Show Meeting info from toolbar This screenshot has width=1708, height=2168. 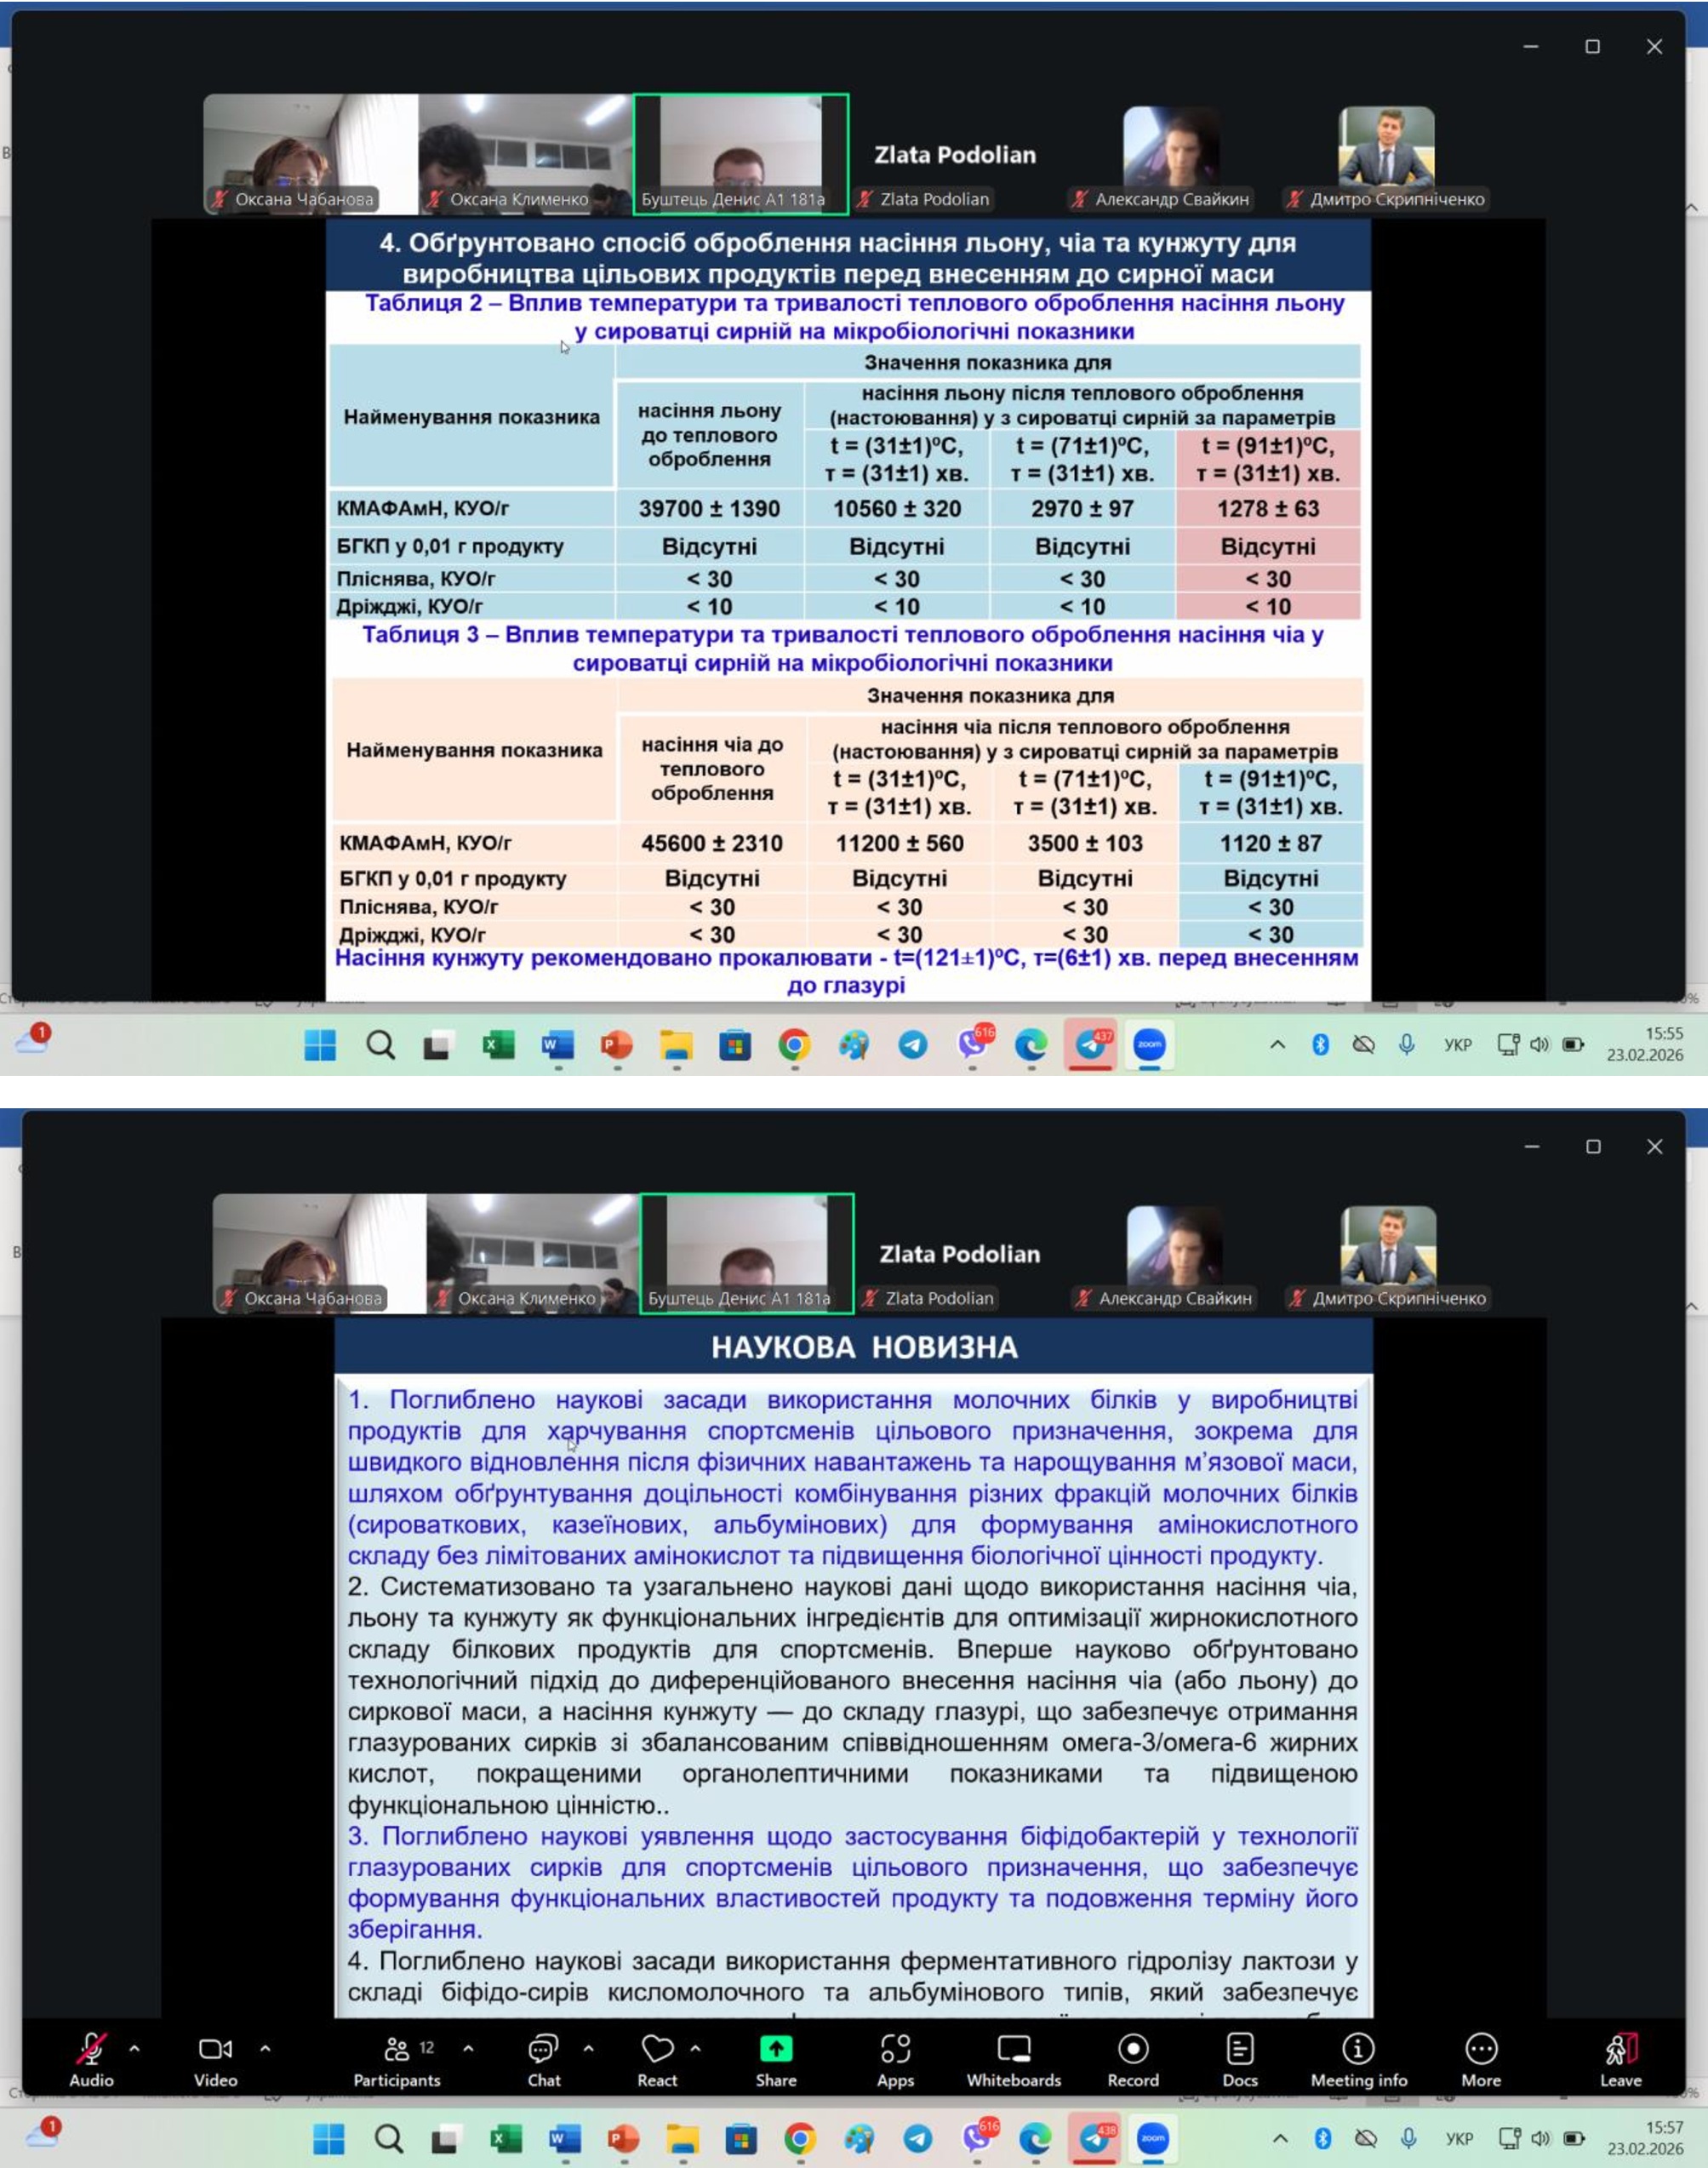coord(1358,2050)
